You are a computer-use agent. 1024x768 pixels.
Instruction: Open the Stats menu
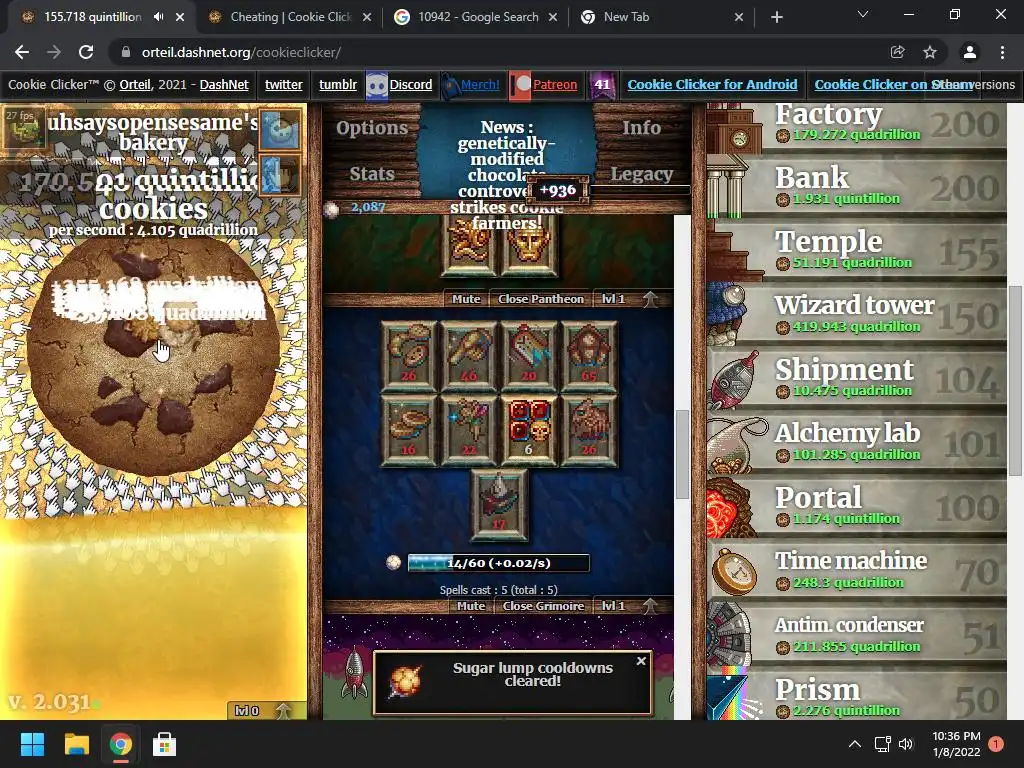(372, 173)
